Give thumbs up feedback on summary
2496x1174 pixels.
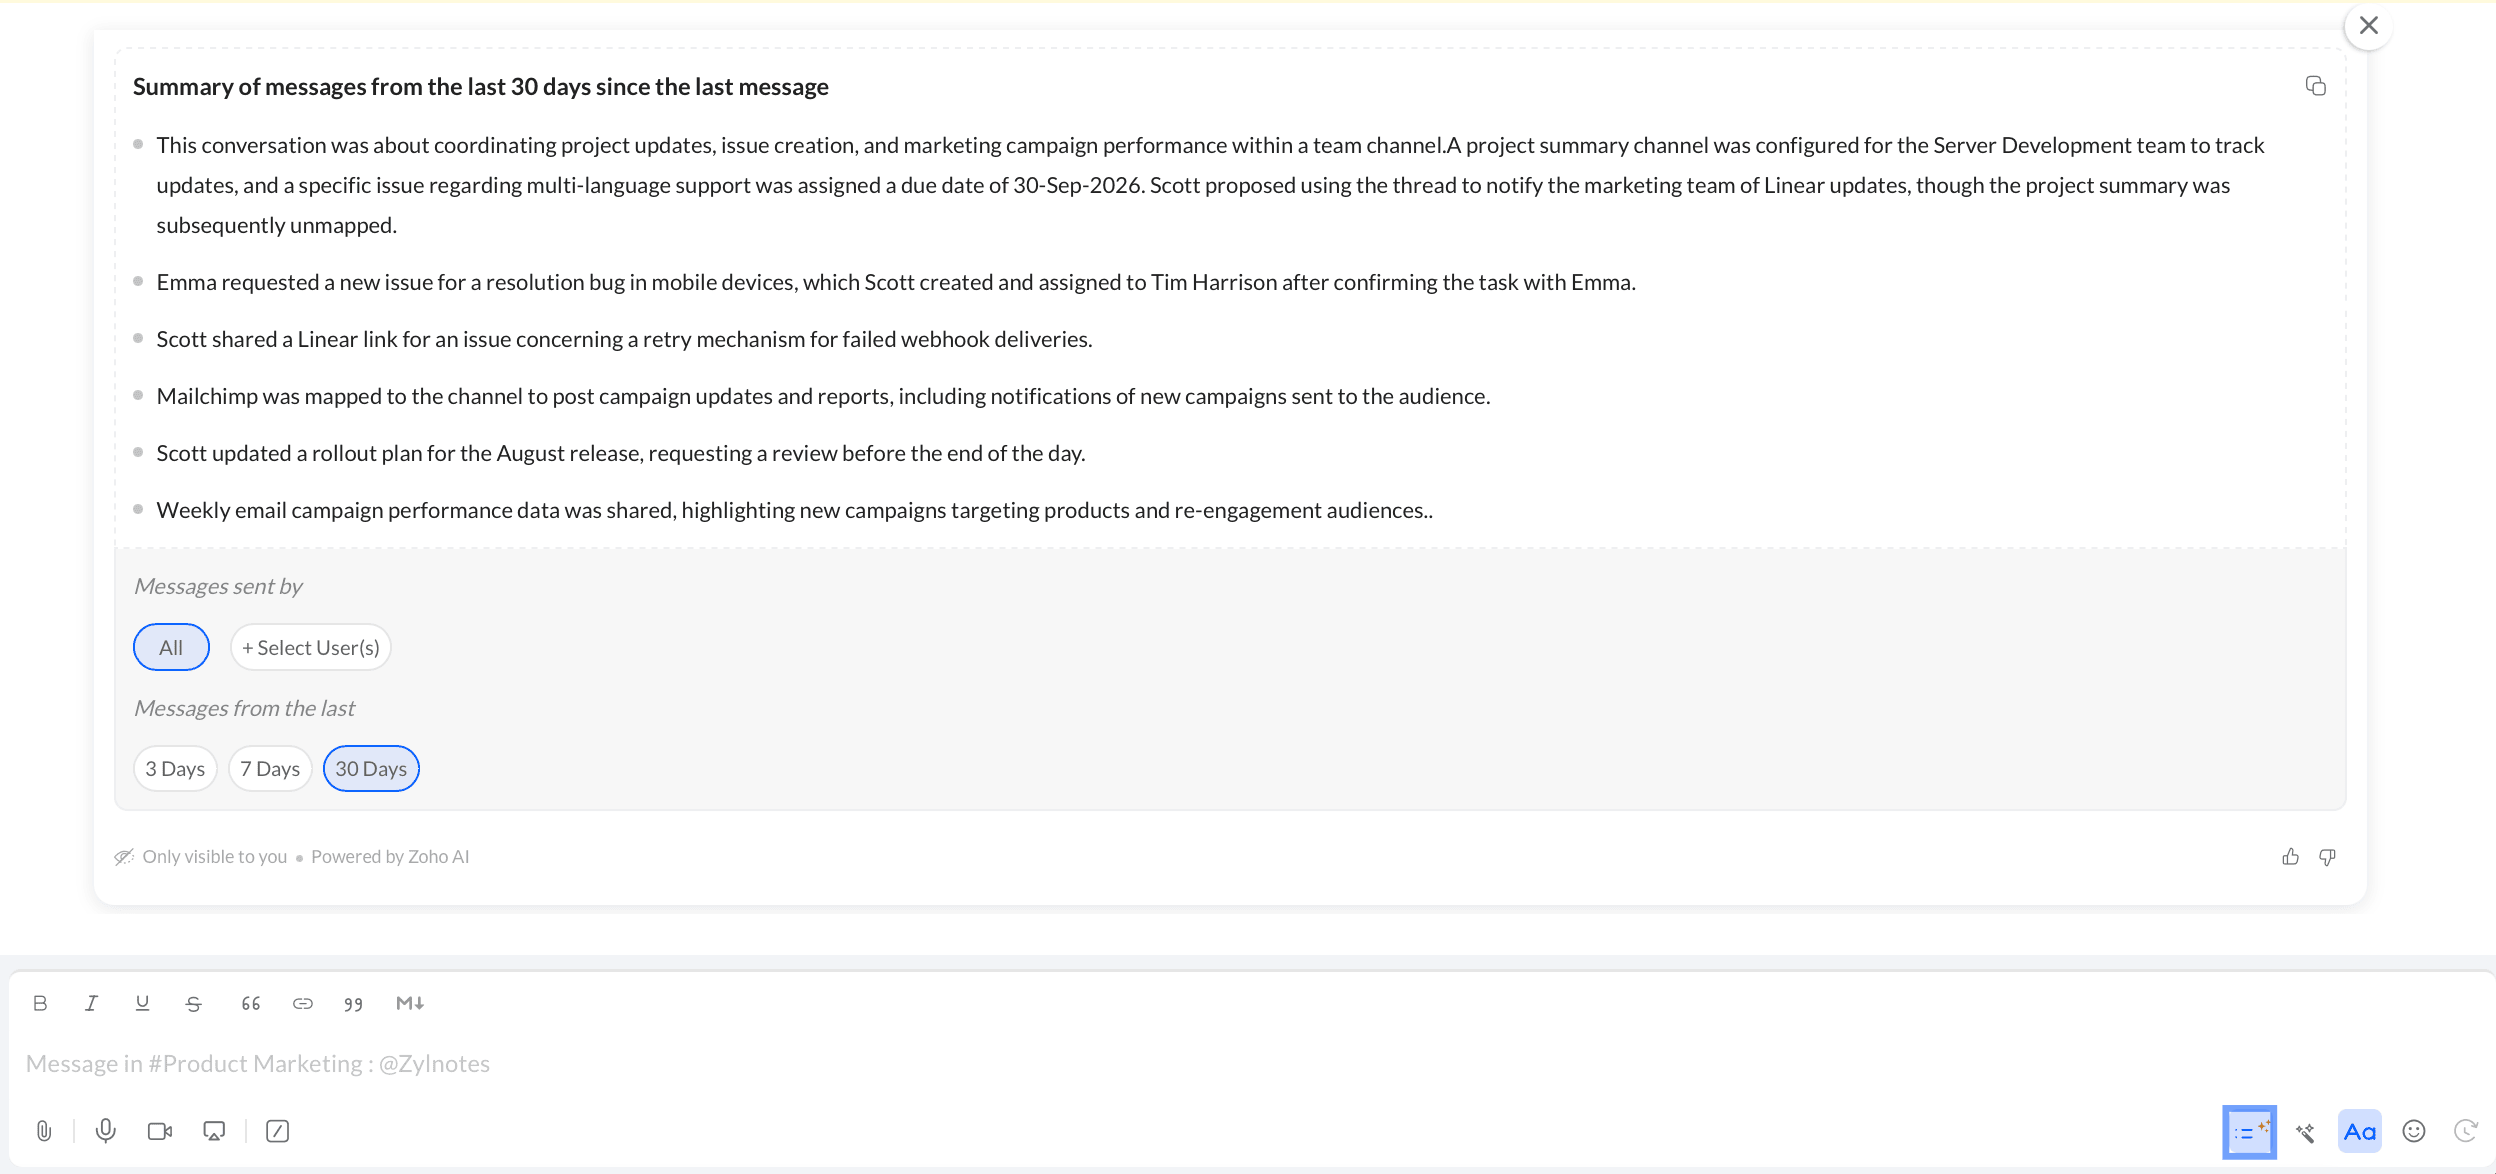point(2290,857)
